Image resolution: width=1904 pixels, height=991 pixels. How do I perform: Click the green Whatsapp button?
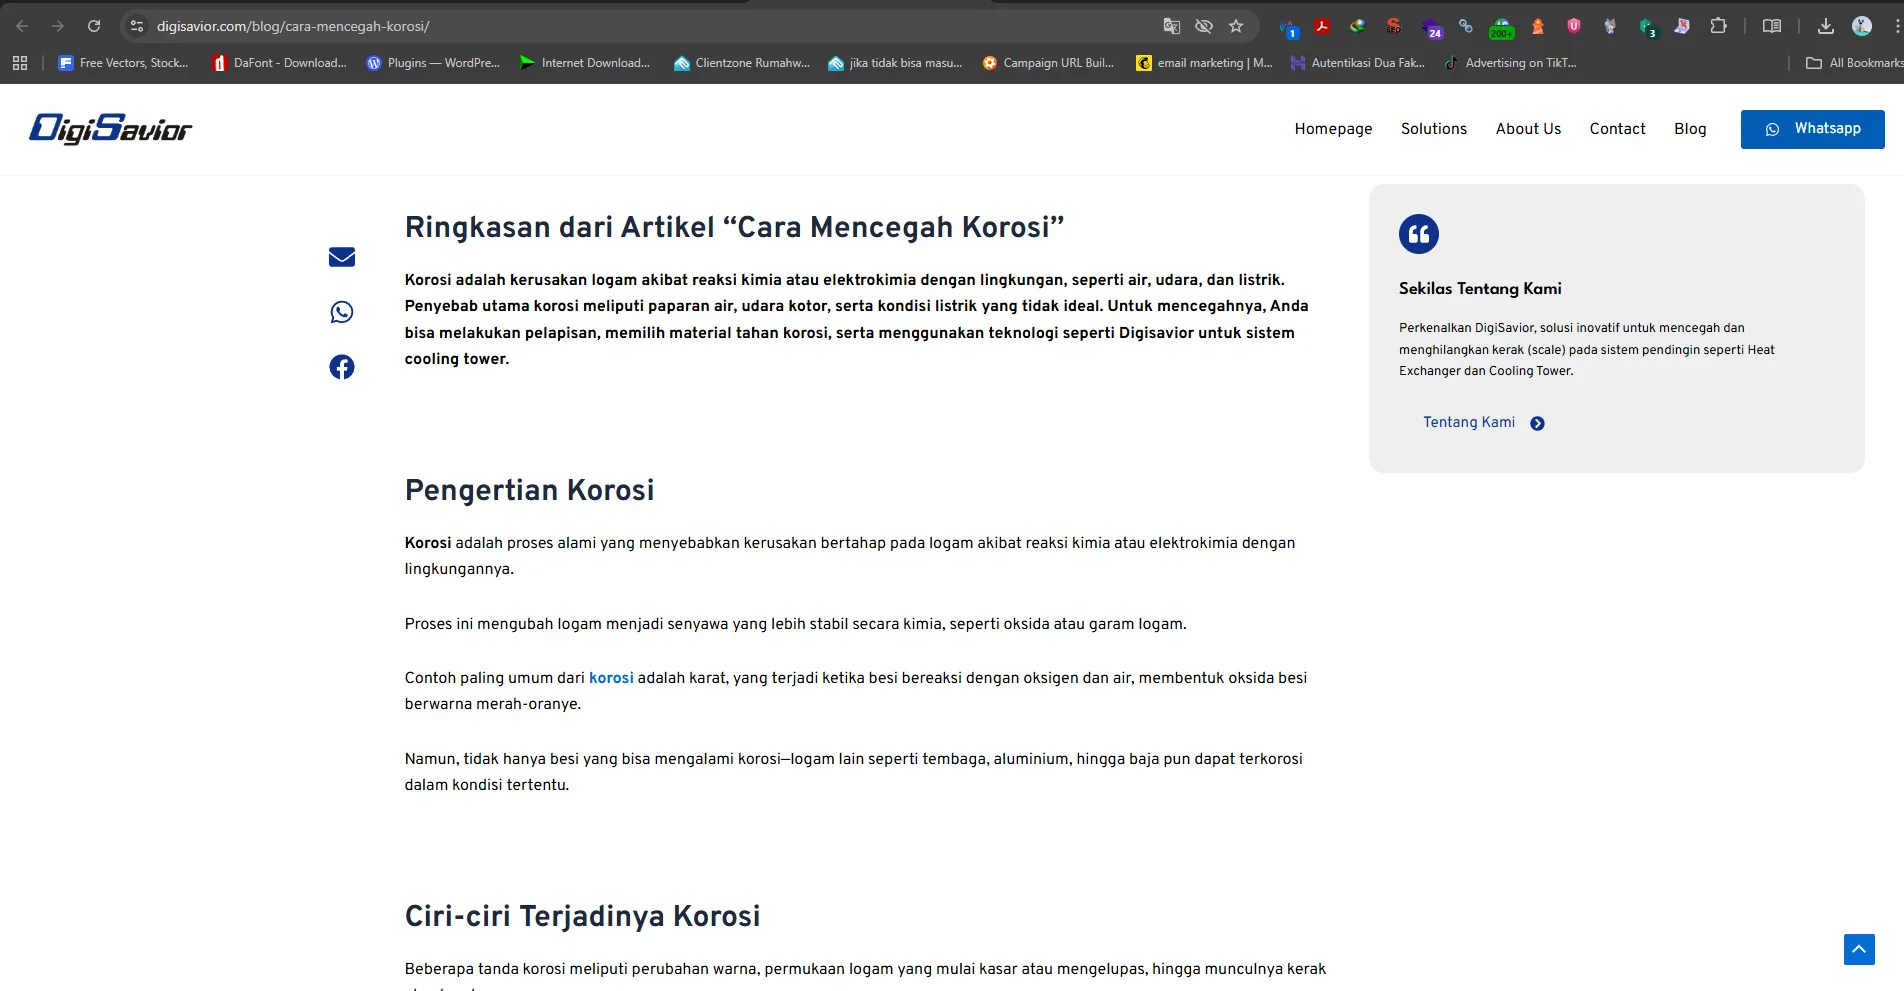click(x=1812, y=129)
